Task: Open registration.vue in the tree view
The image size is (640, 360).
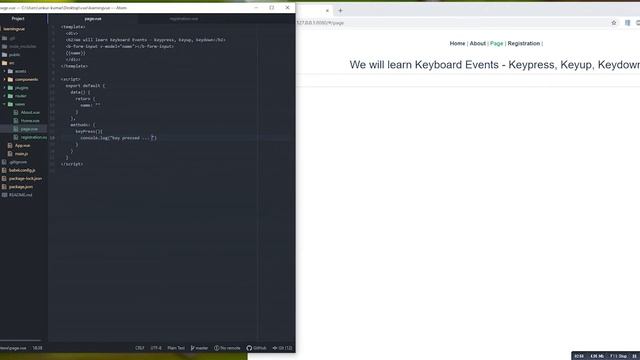Action: click(x=33, y=138)
